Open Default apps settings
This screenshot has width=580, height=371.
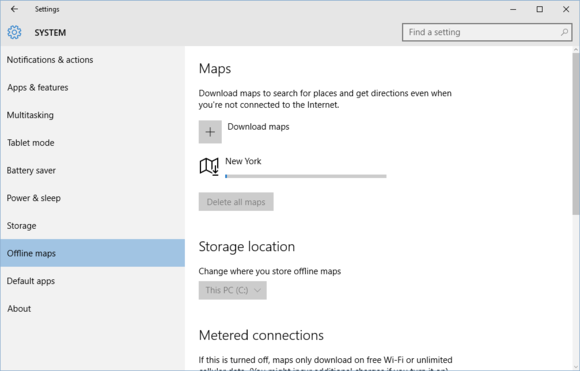[x=92, y=281]
